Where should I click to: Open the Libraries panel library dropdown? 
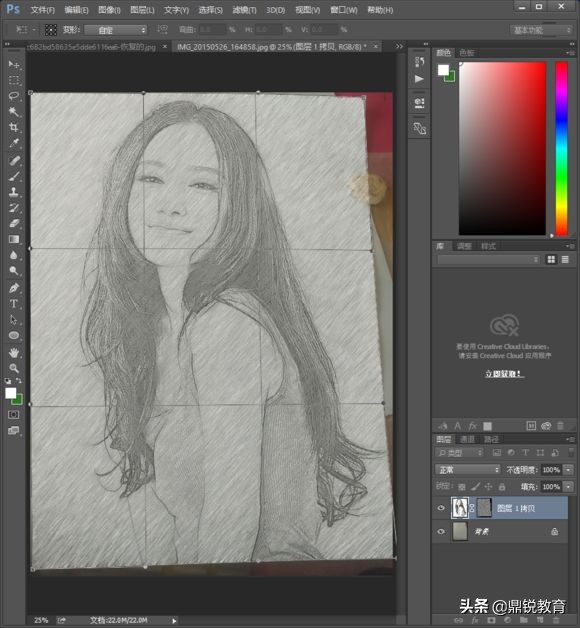(x=489, y=260)
